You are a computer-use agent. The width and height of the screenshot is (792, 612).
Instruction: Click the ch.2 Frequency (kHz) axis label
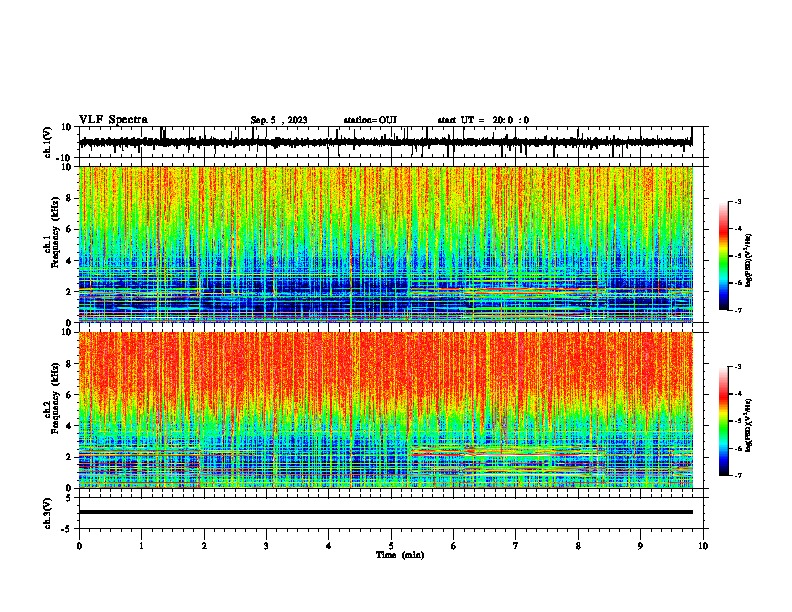52,398
